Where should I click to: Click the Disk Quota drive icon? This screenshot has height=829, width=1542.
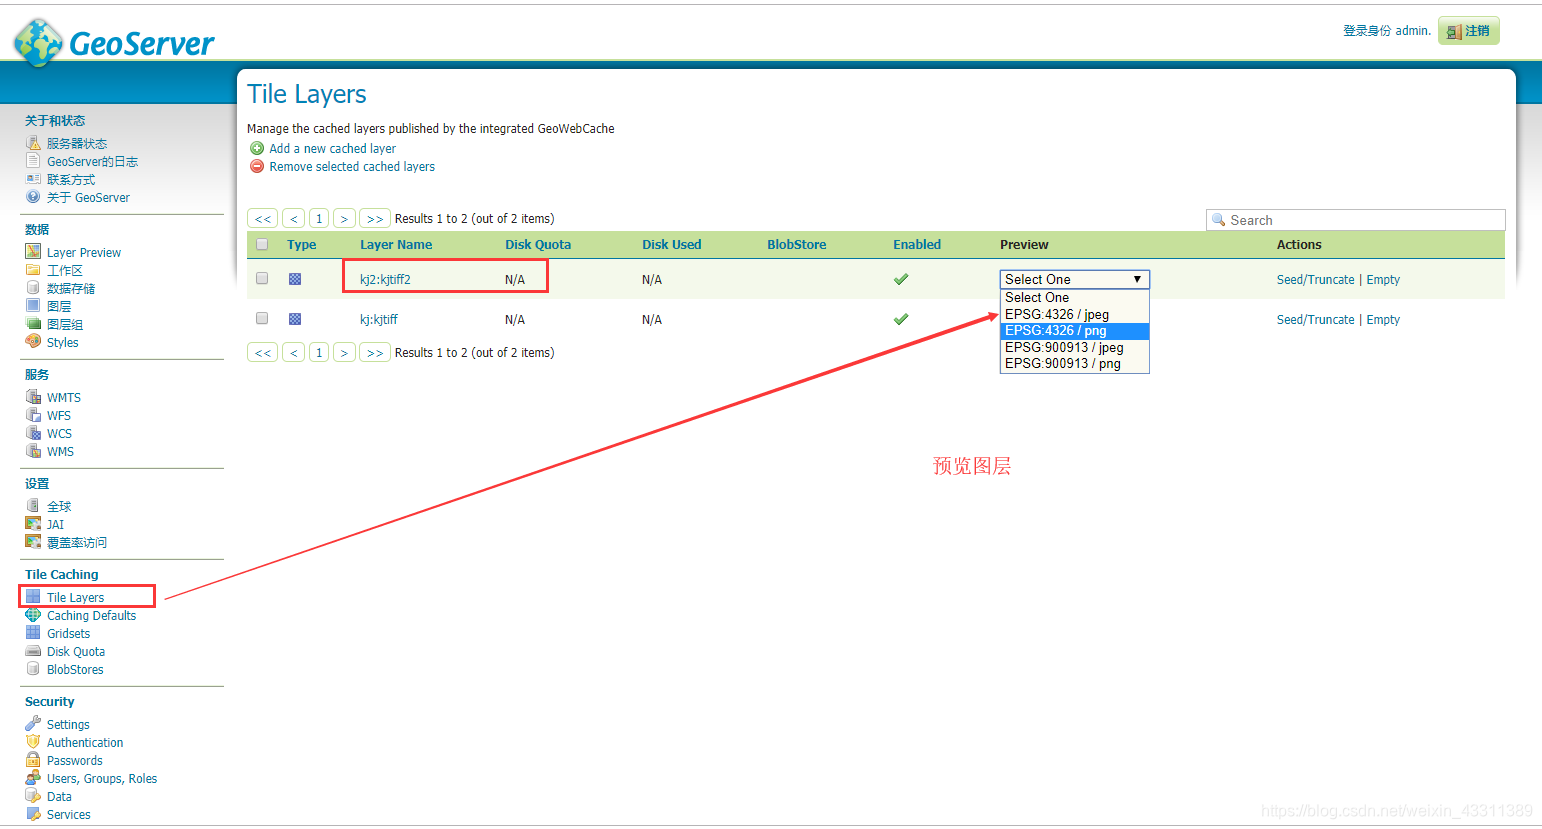coord(33,651)
